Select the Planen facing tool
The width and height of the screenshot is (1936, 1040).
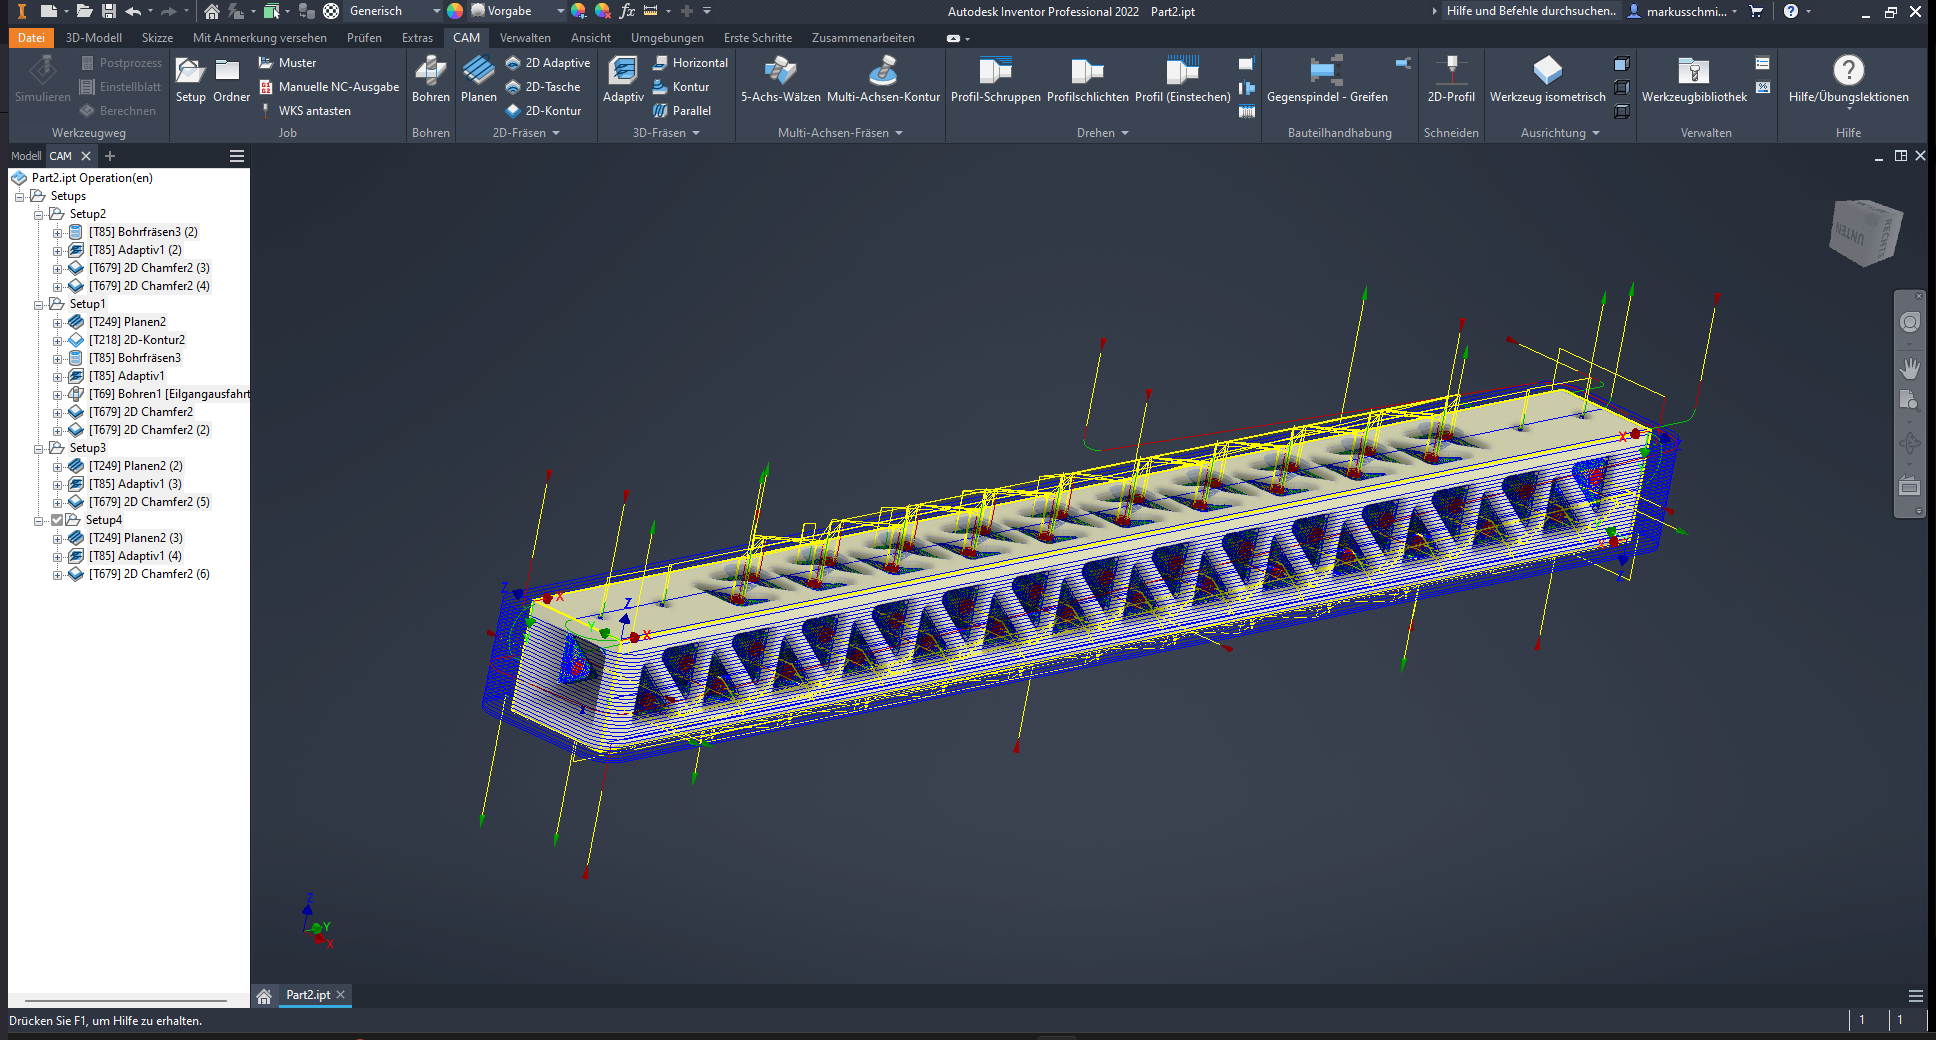(478, 80)
